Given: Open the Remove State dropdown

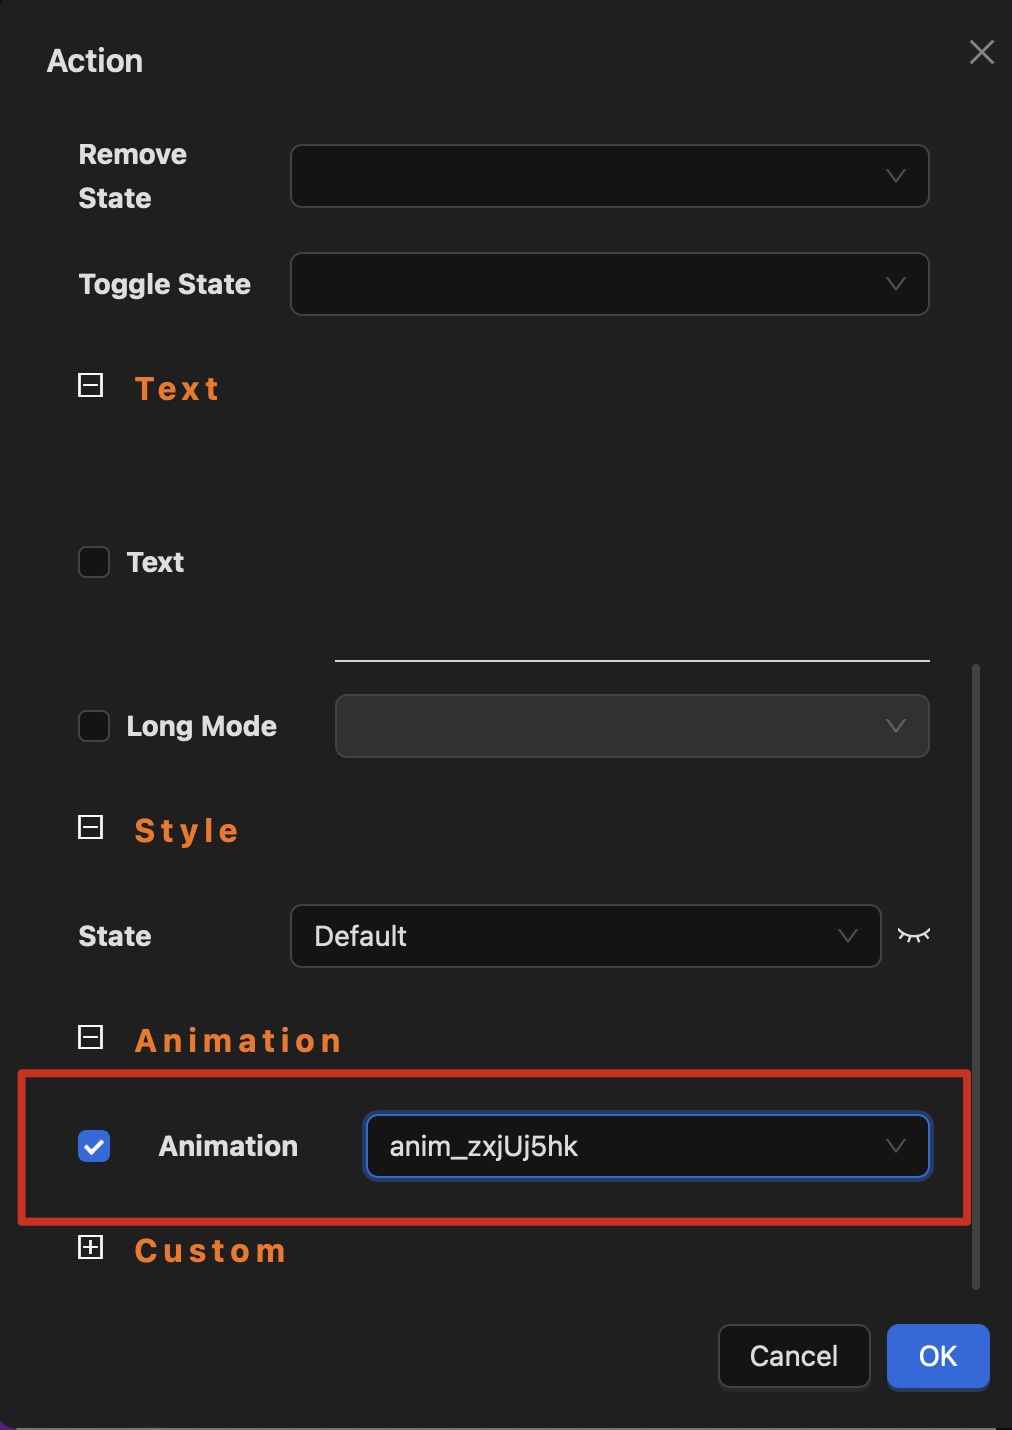Looking at the screenshot, I should (x=610, y=176).
